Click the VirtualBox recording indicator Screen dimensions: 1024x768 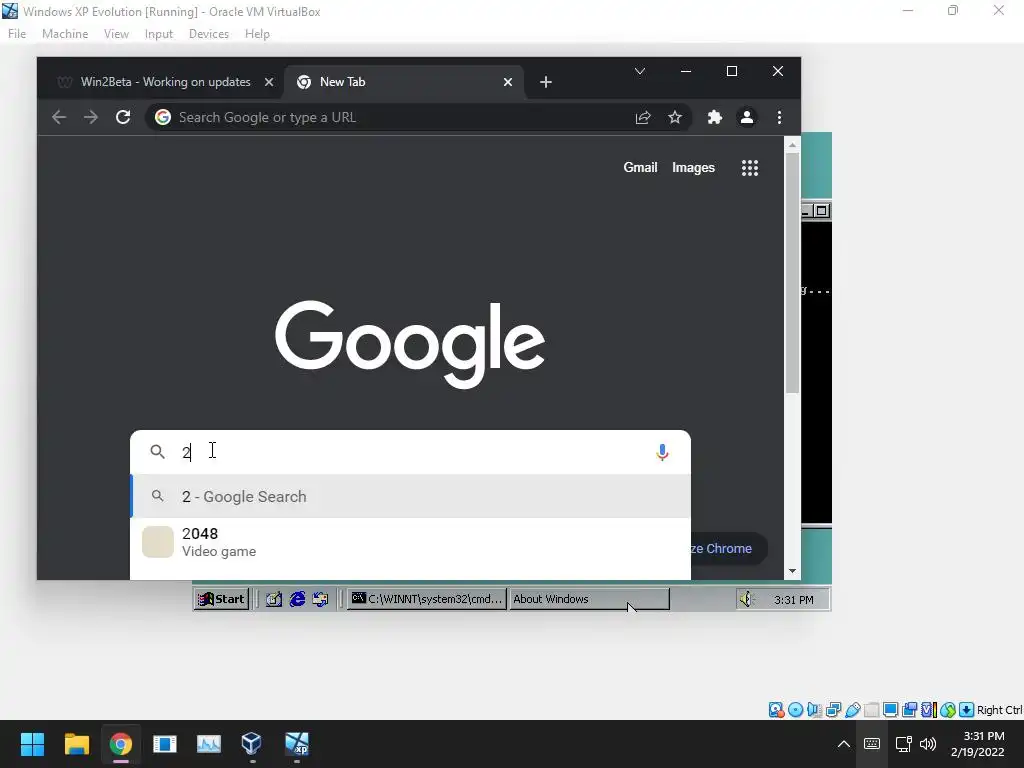(909, 710)
